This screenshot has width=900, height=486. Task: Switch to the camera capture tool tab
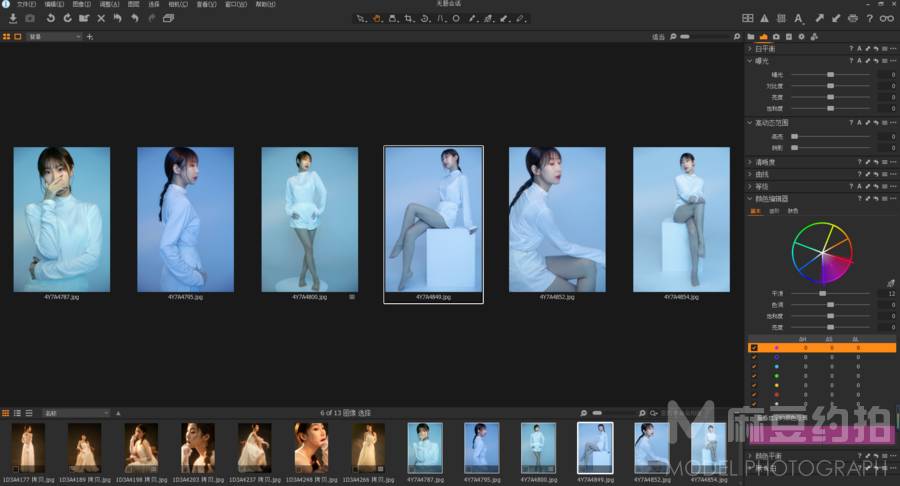pos(776,37)
